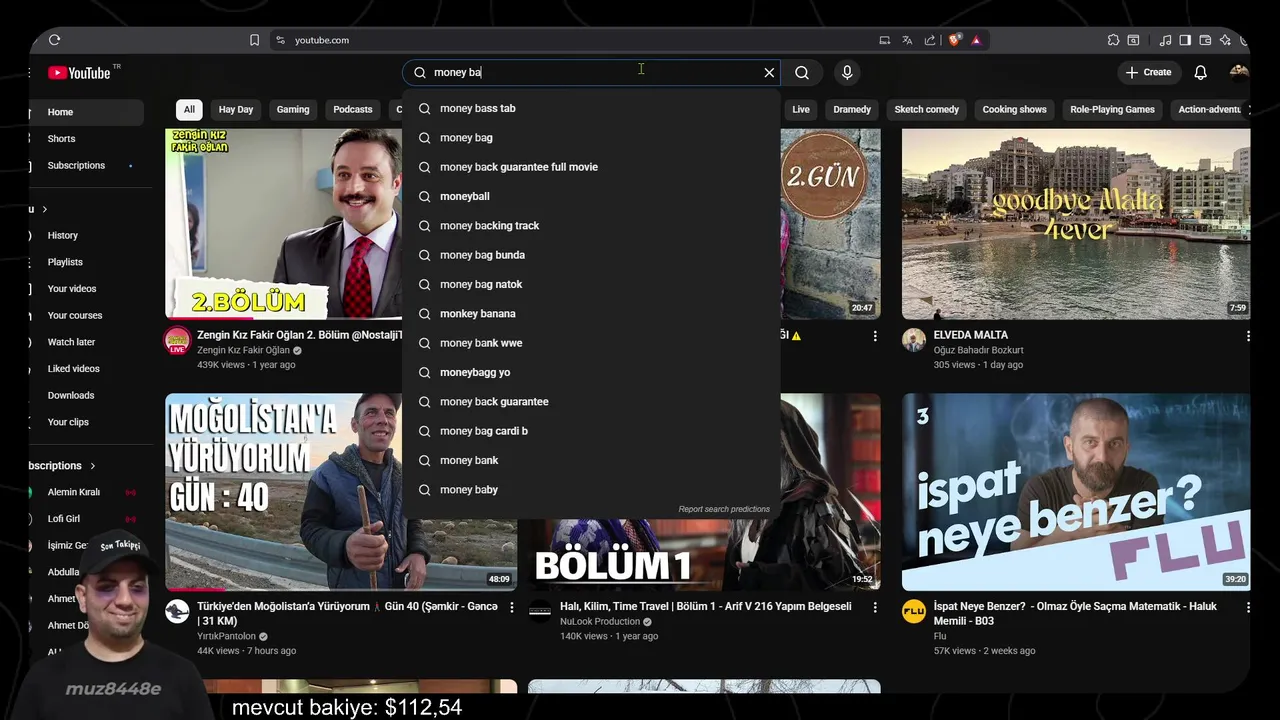Open Brave Shields lion icon
1280x720 pixels.
[955, 40]
